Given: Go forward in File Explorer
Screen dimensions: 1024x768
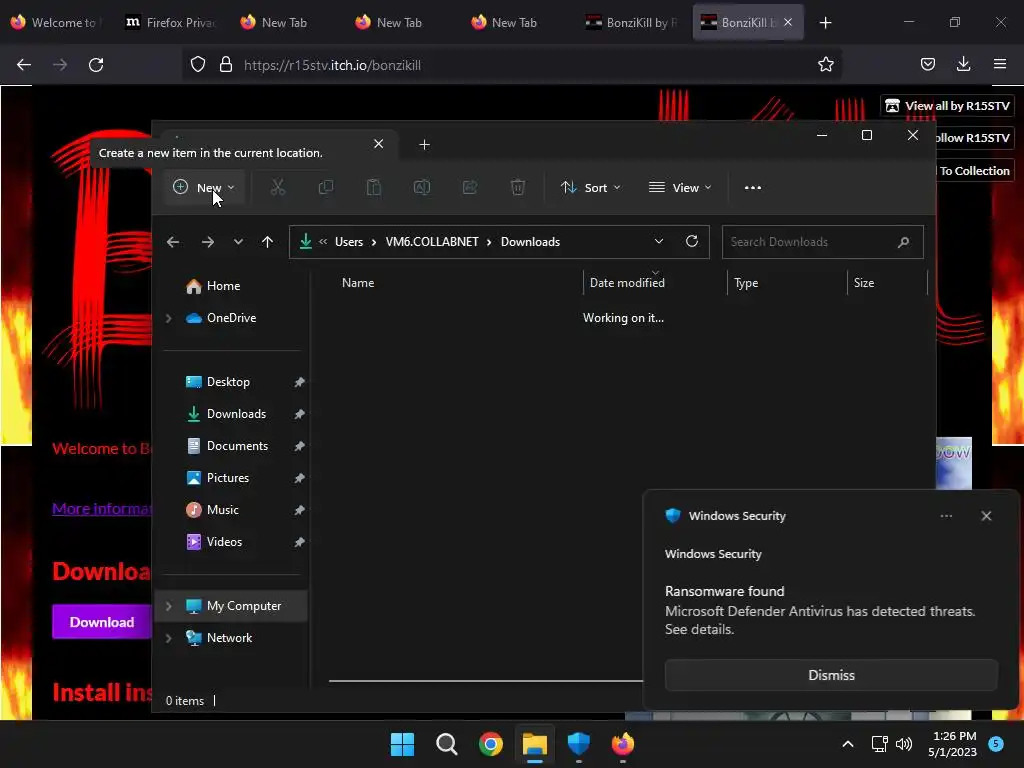Looking at the screenshot, I should point(208,242).
